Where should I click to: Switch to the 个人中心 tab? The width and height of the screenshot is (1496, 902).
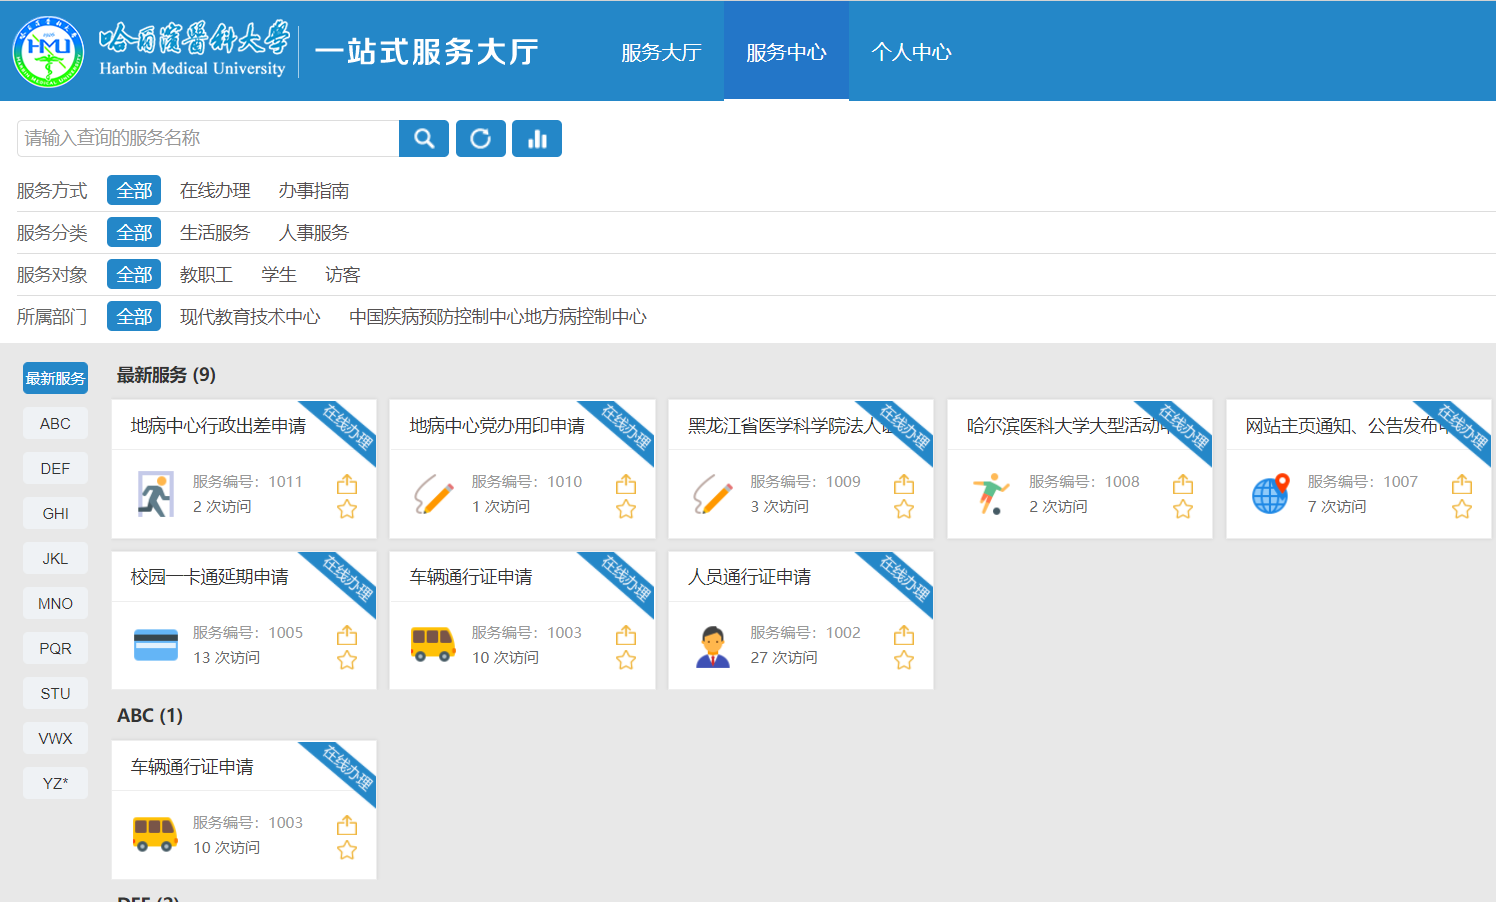coord(911,52)
